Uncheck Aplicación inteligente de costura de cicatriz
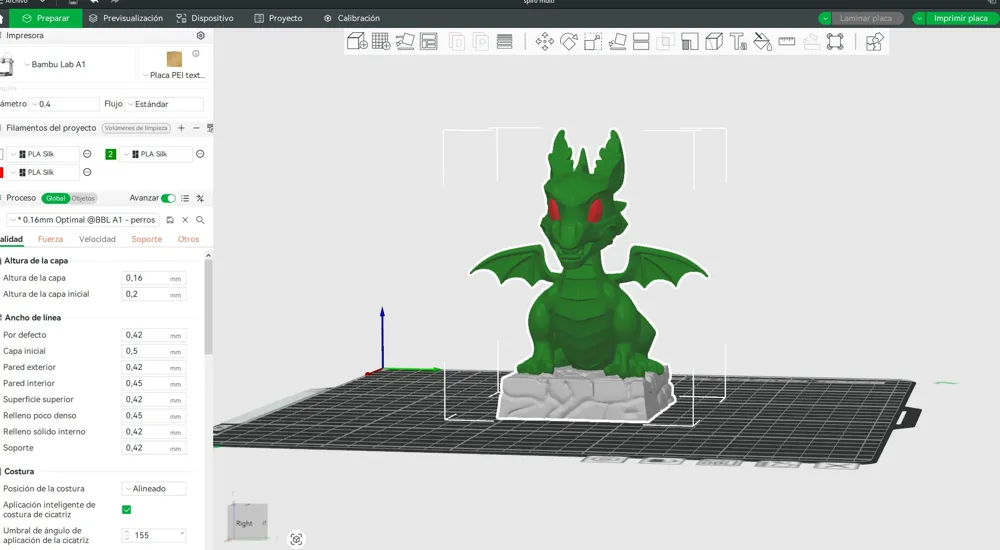This screenshot has width=1000, height=550. tap(126, 509)
